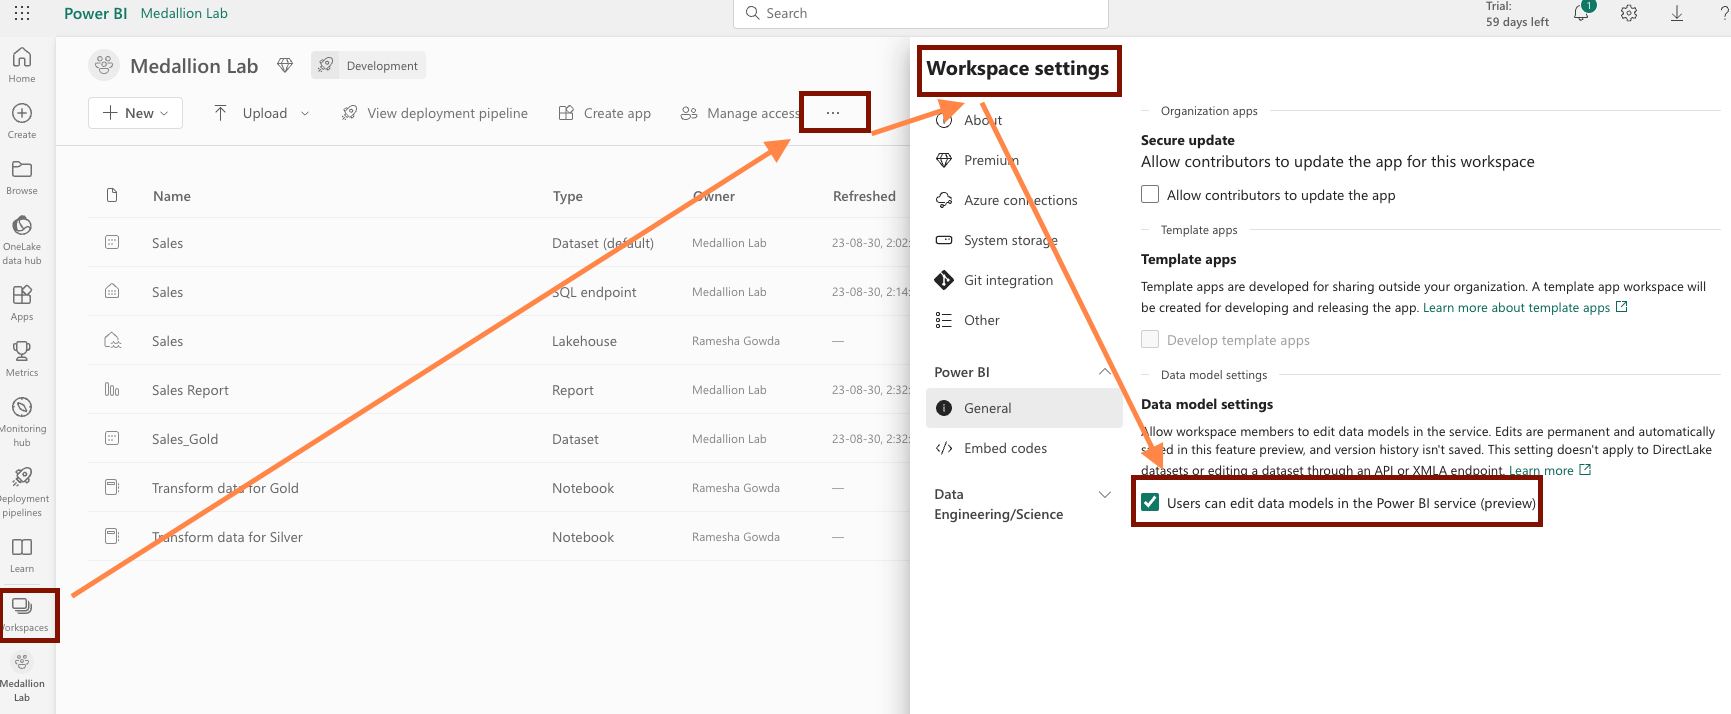Click the download arrow icon in header
Screen dimensions: 1731x714
click(x=1677, y=14)
